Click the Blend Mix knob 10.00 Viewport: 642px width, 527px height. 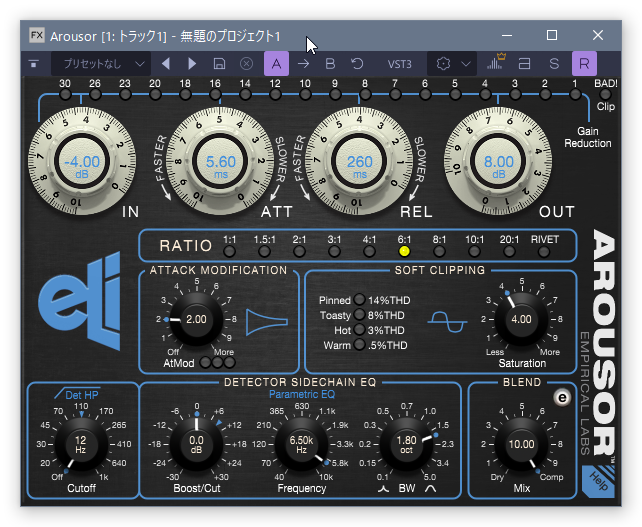[x=521, y=444]
